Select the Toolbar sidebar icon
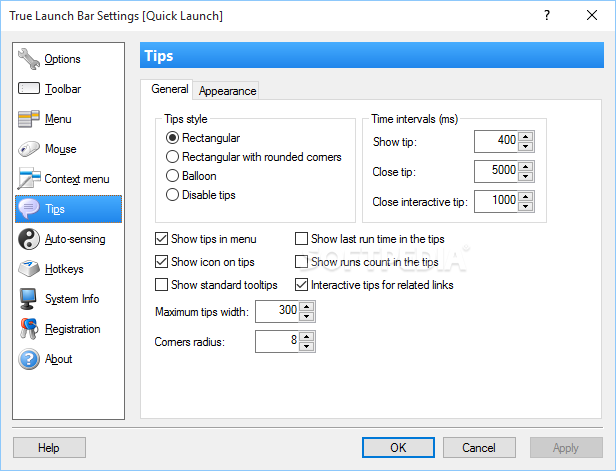The height and width of the screenshot is (471, 616). [29, 89]
